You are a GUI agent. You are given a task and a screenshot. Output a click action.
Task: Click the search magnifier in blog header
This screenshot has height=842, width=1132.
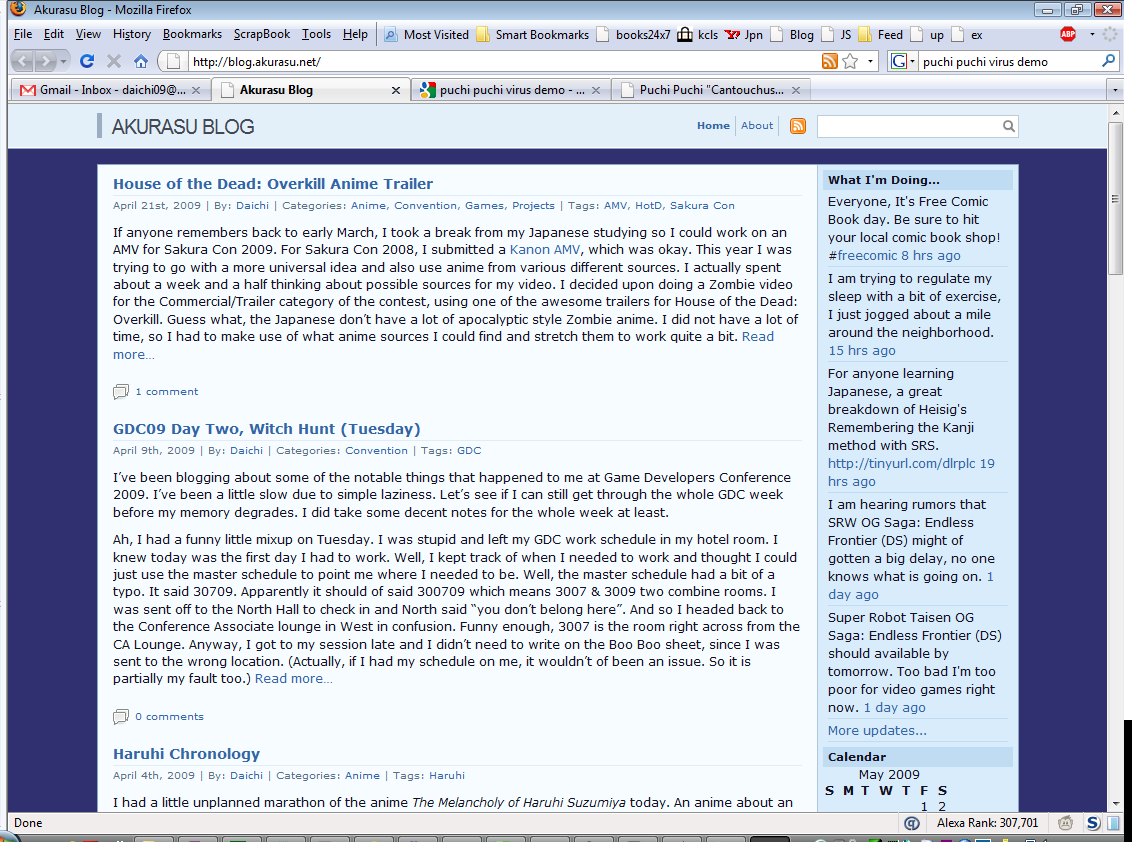coord(1009,126)
